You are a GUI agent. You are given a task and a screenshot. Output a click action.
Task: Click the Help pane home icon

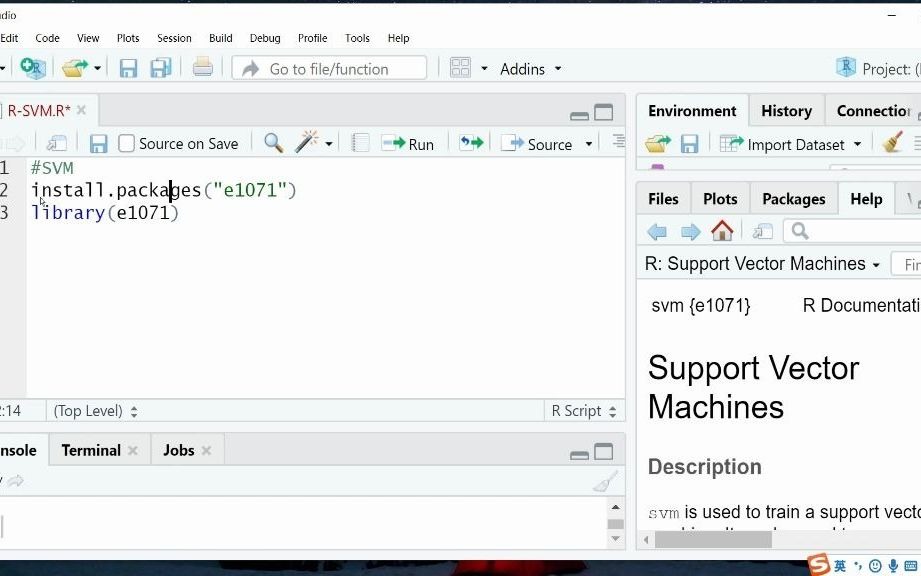coord(722,232)
